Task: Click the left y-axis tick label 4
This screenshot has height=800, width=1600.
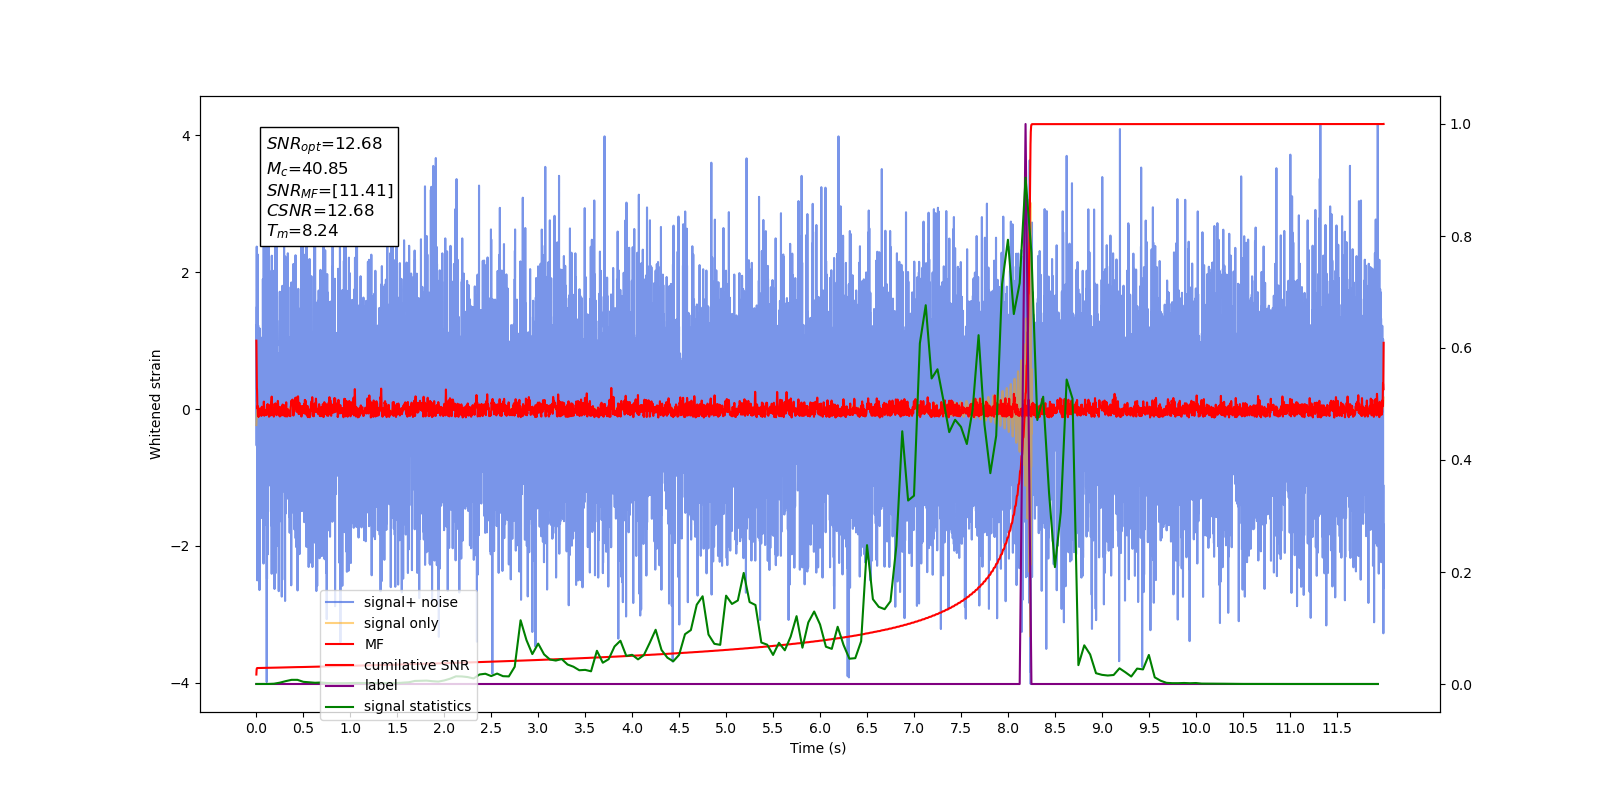Action: [x=185, y=136]
